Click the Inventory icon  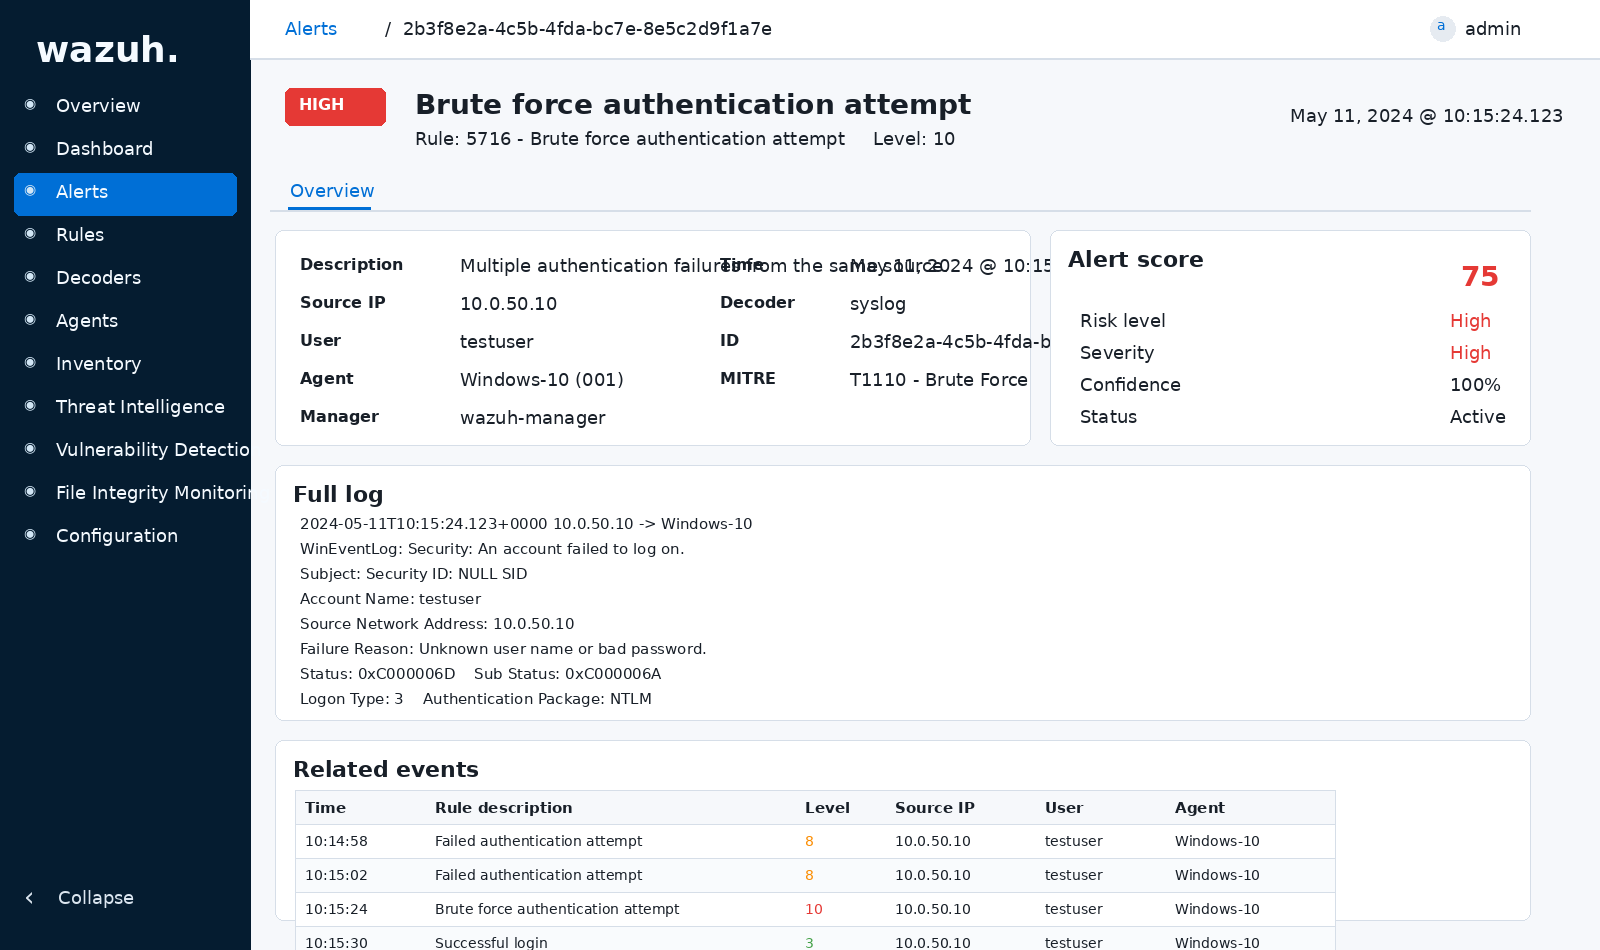30,363
